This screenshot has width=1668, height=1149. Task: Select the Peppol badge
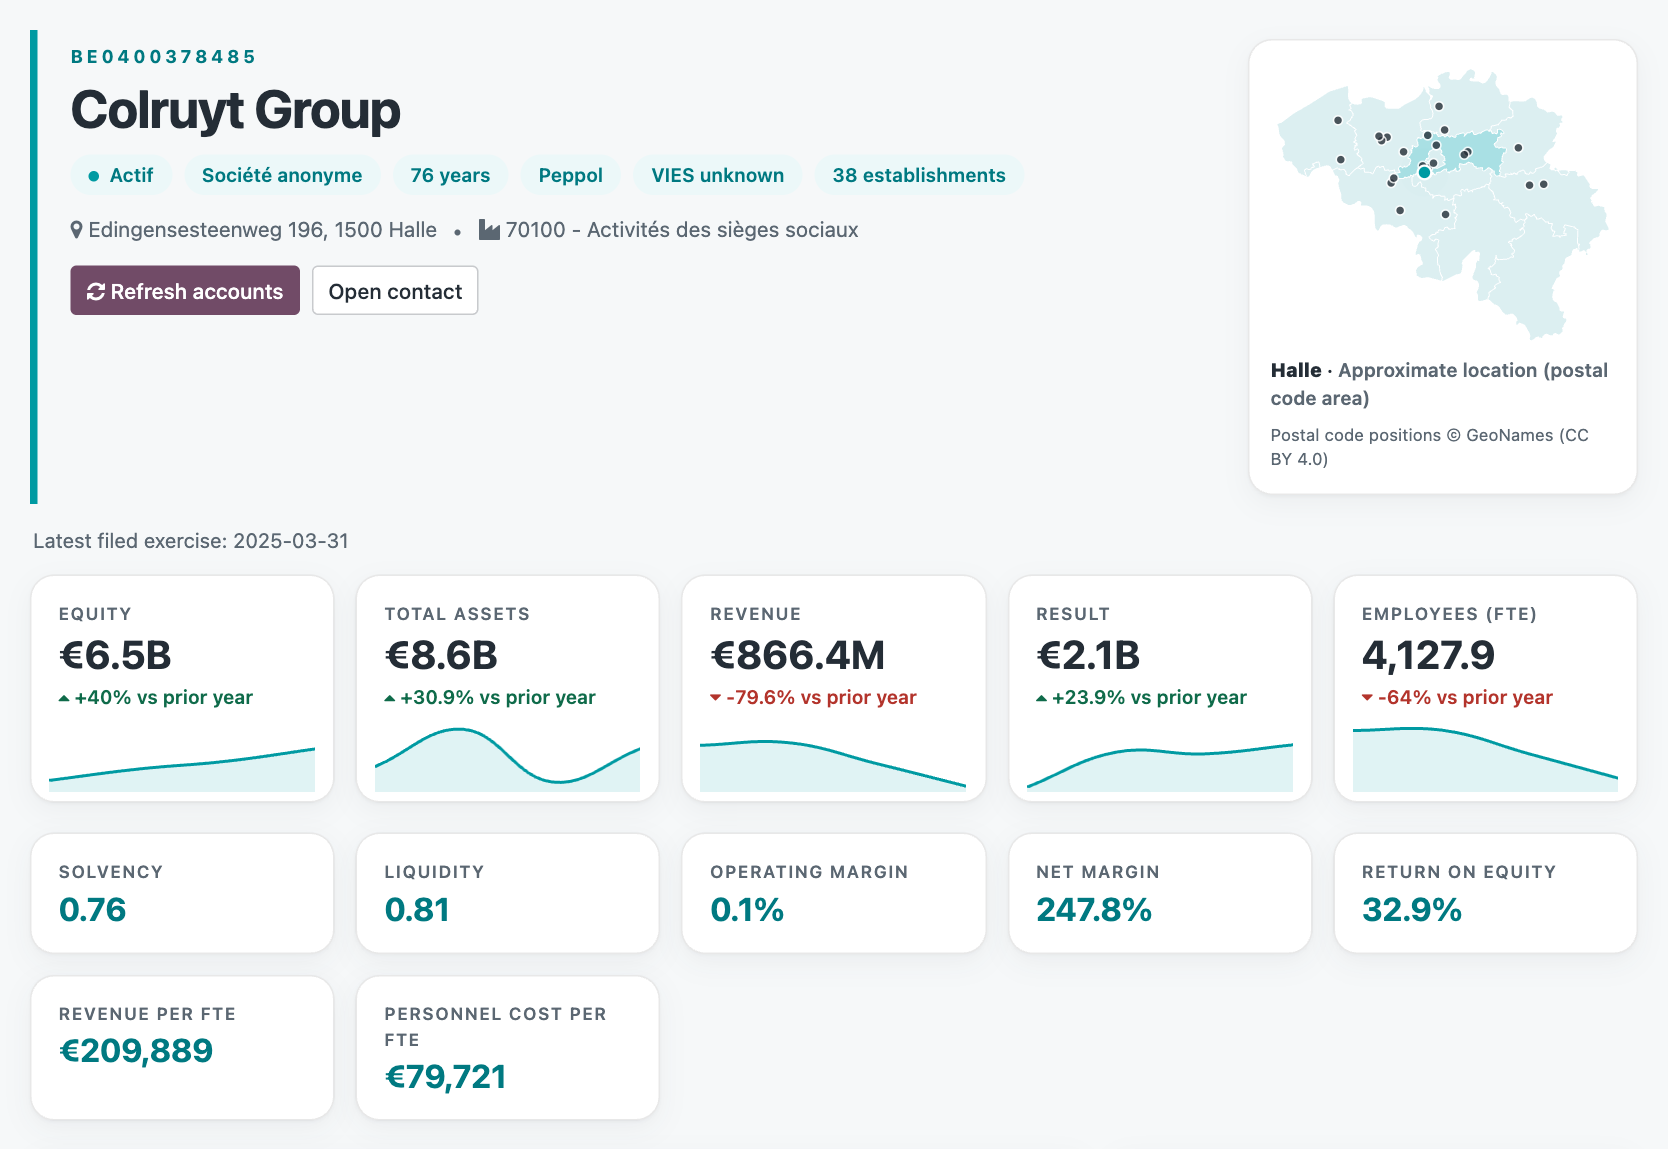(570, 175)
